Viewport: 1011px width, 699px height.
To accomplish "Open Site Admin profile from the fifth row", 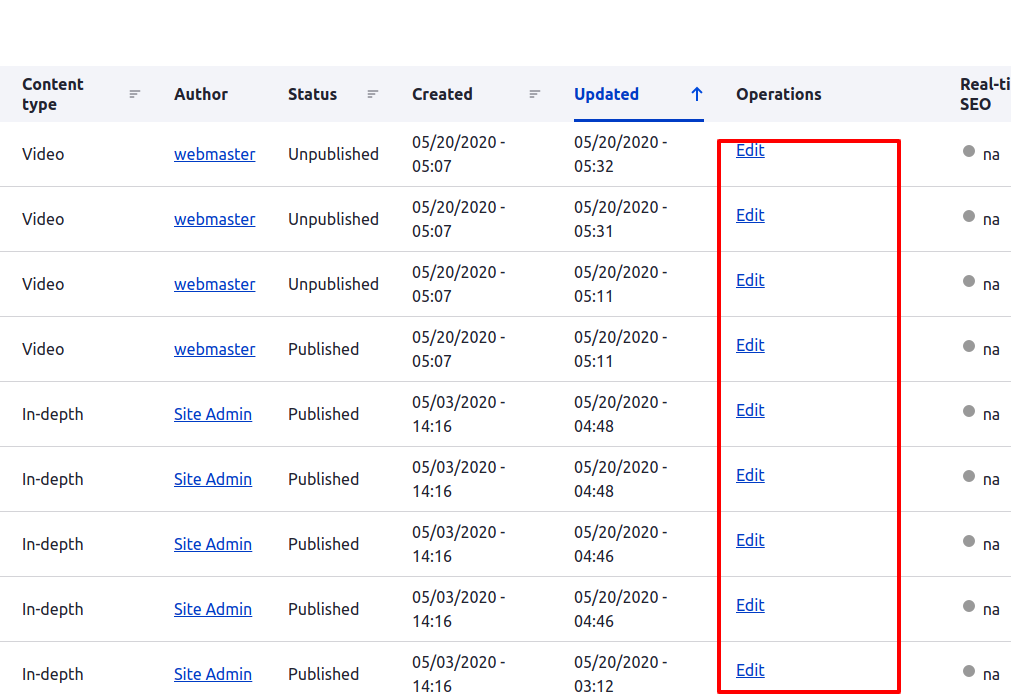I will point(213,414).
